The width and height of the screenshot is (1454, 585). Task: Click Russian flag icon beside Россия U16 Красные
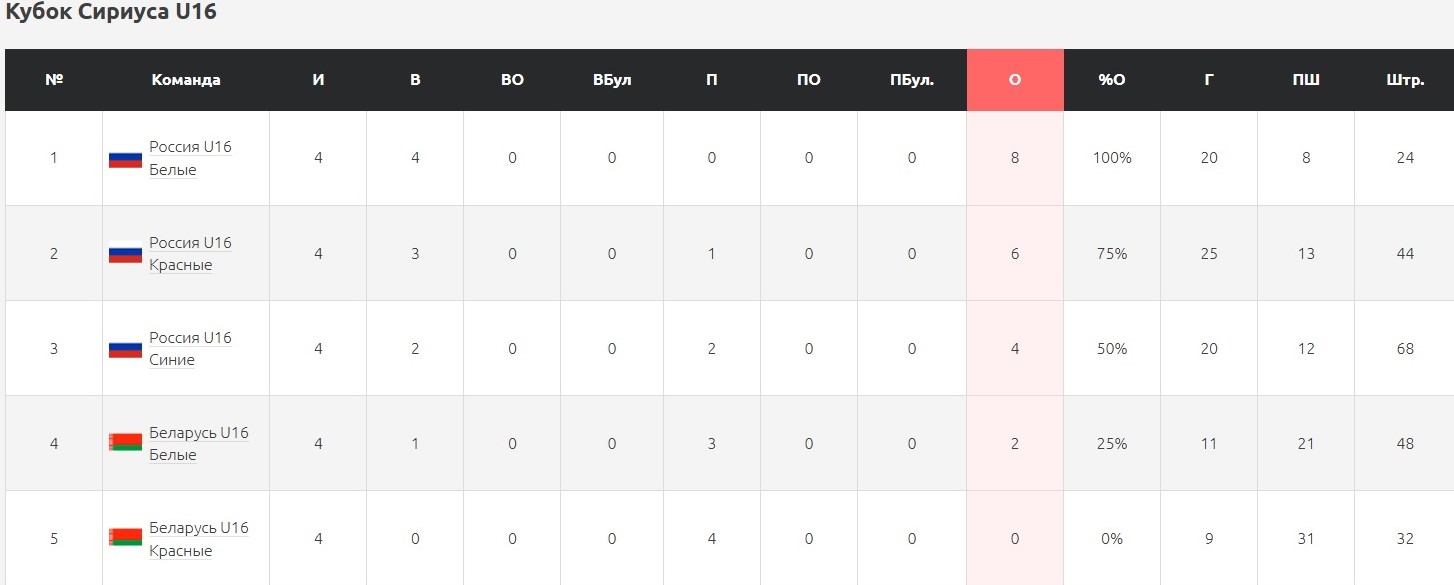tap(125, 254)
